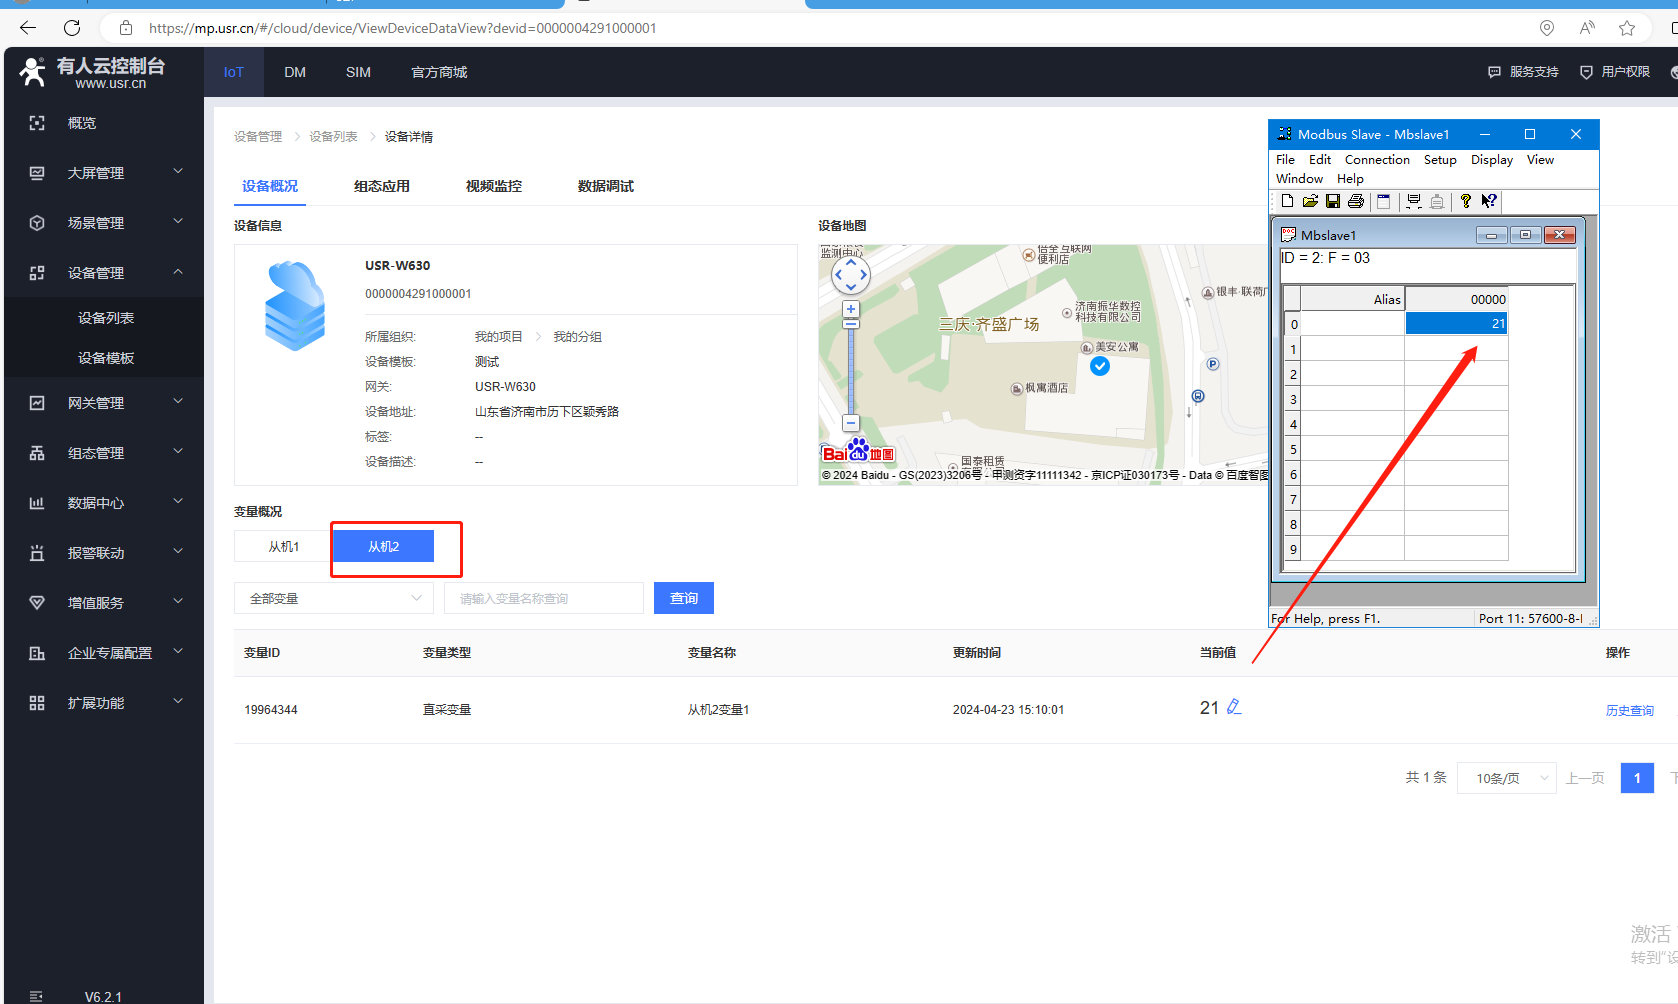Viewport: 1678px width, 1004px height.
Task: Edit current value using the pencil icon
Action: click(x=1234, y=707)
